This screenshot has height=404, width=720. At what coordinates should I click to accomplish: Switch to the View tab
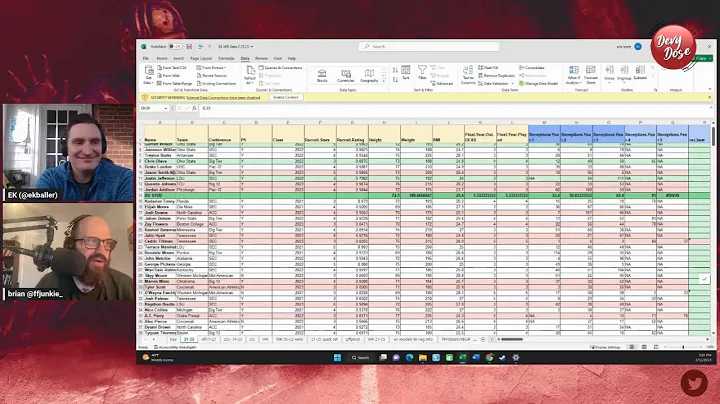(277, 58)
